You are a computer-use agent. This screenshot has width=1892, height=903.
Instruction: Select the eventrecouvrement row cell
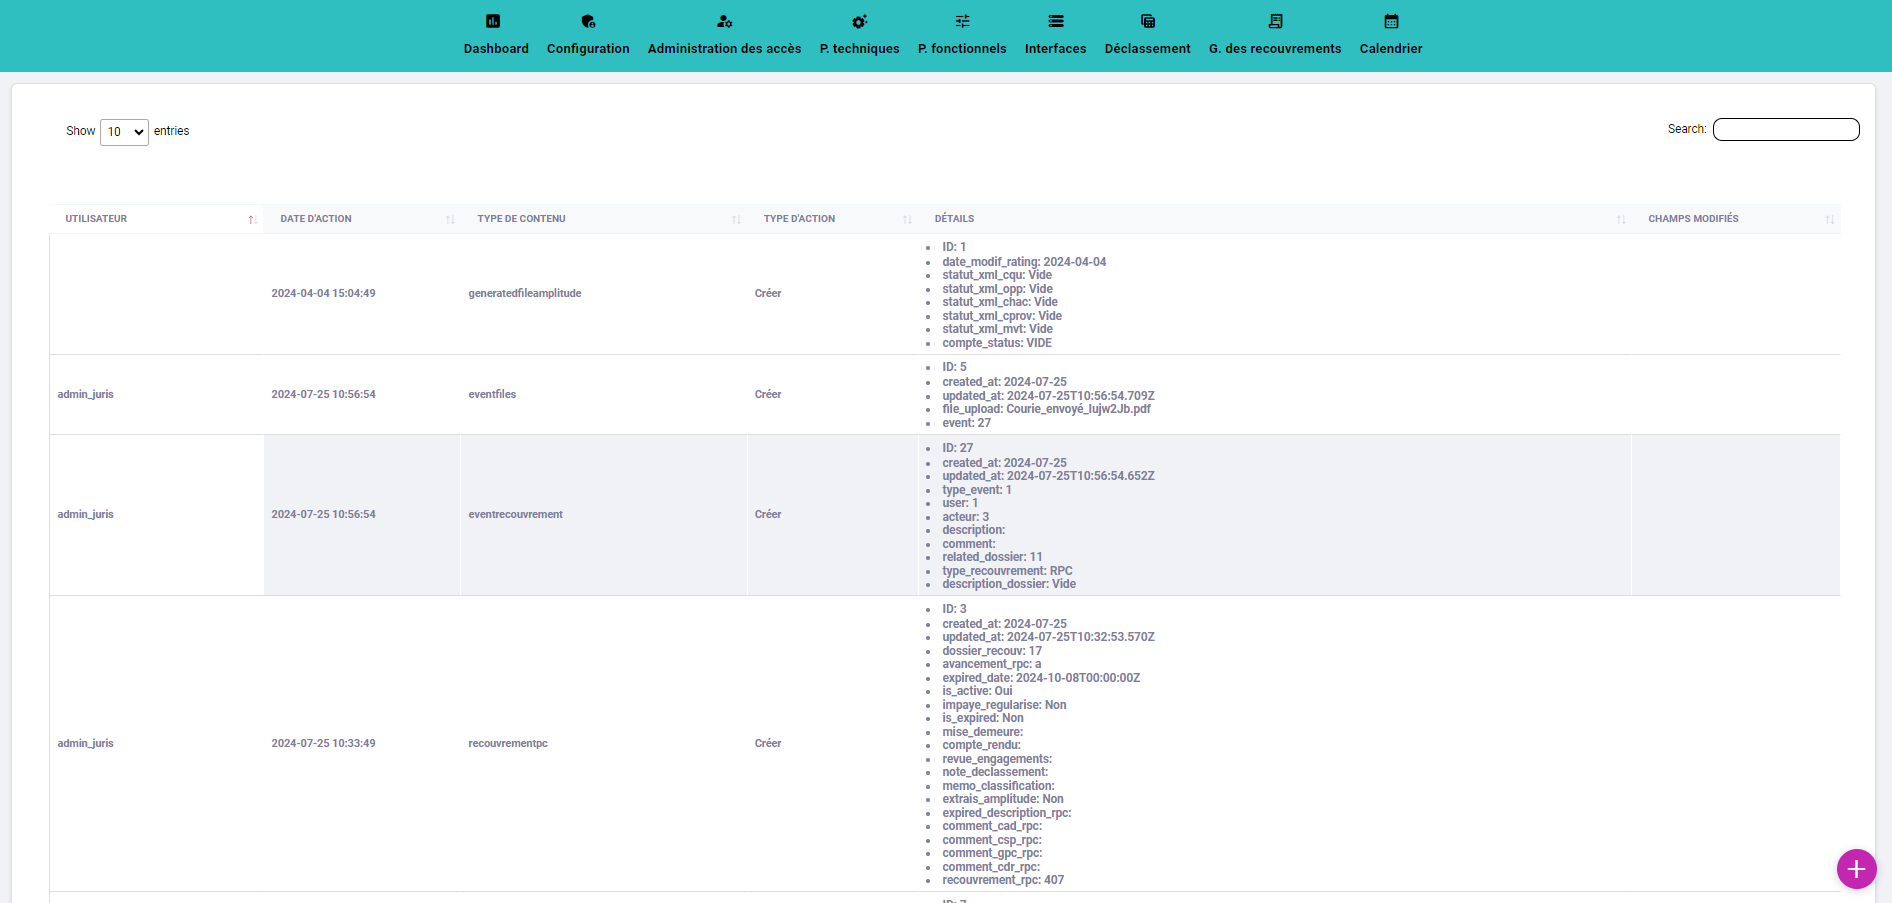516,514
